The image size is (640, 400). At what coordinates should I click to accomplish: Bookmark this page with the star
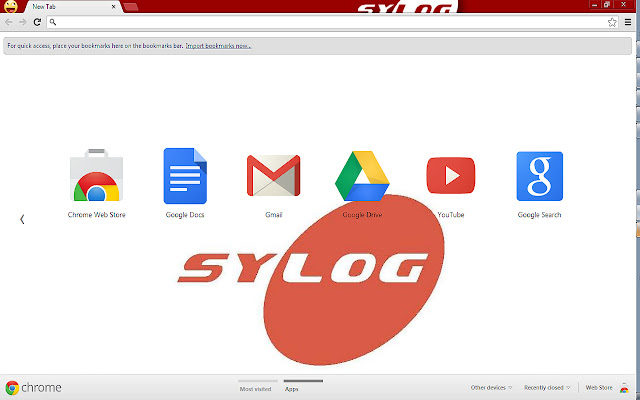point(612,22)
